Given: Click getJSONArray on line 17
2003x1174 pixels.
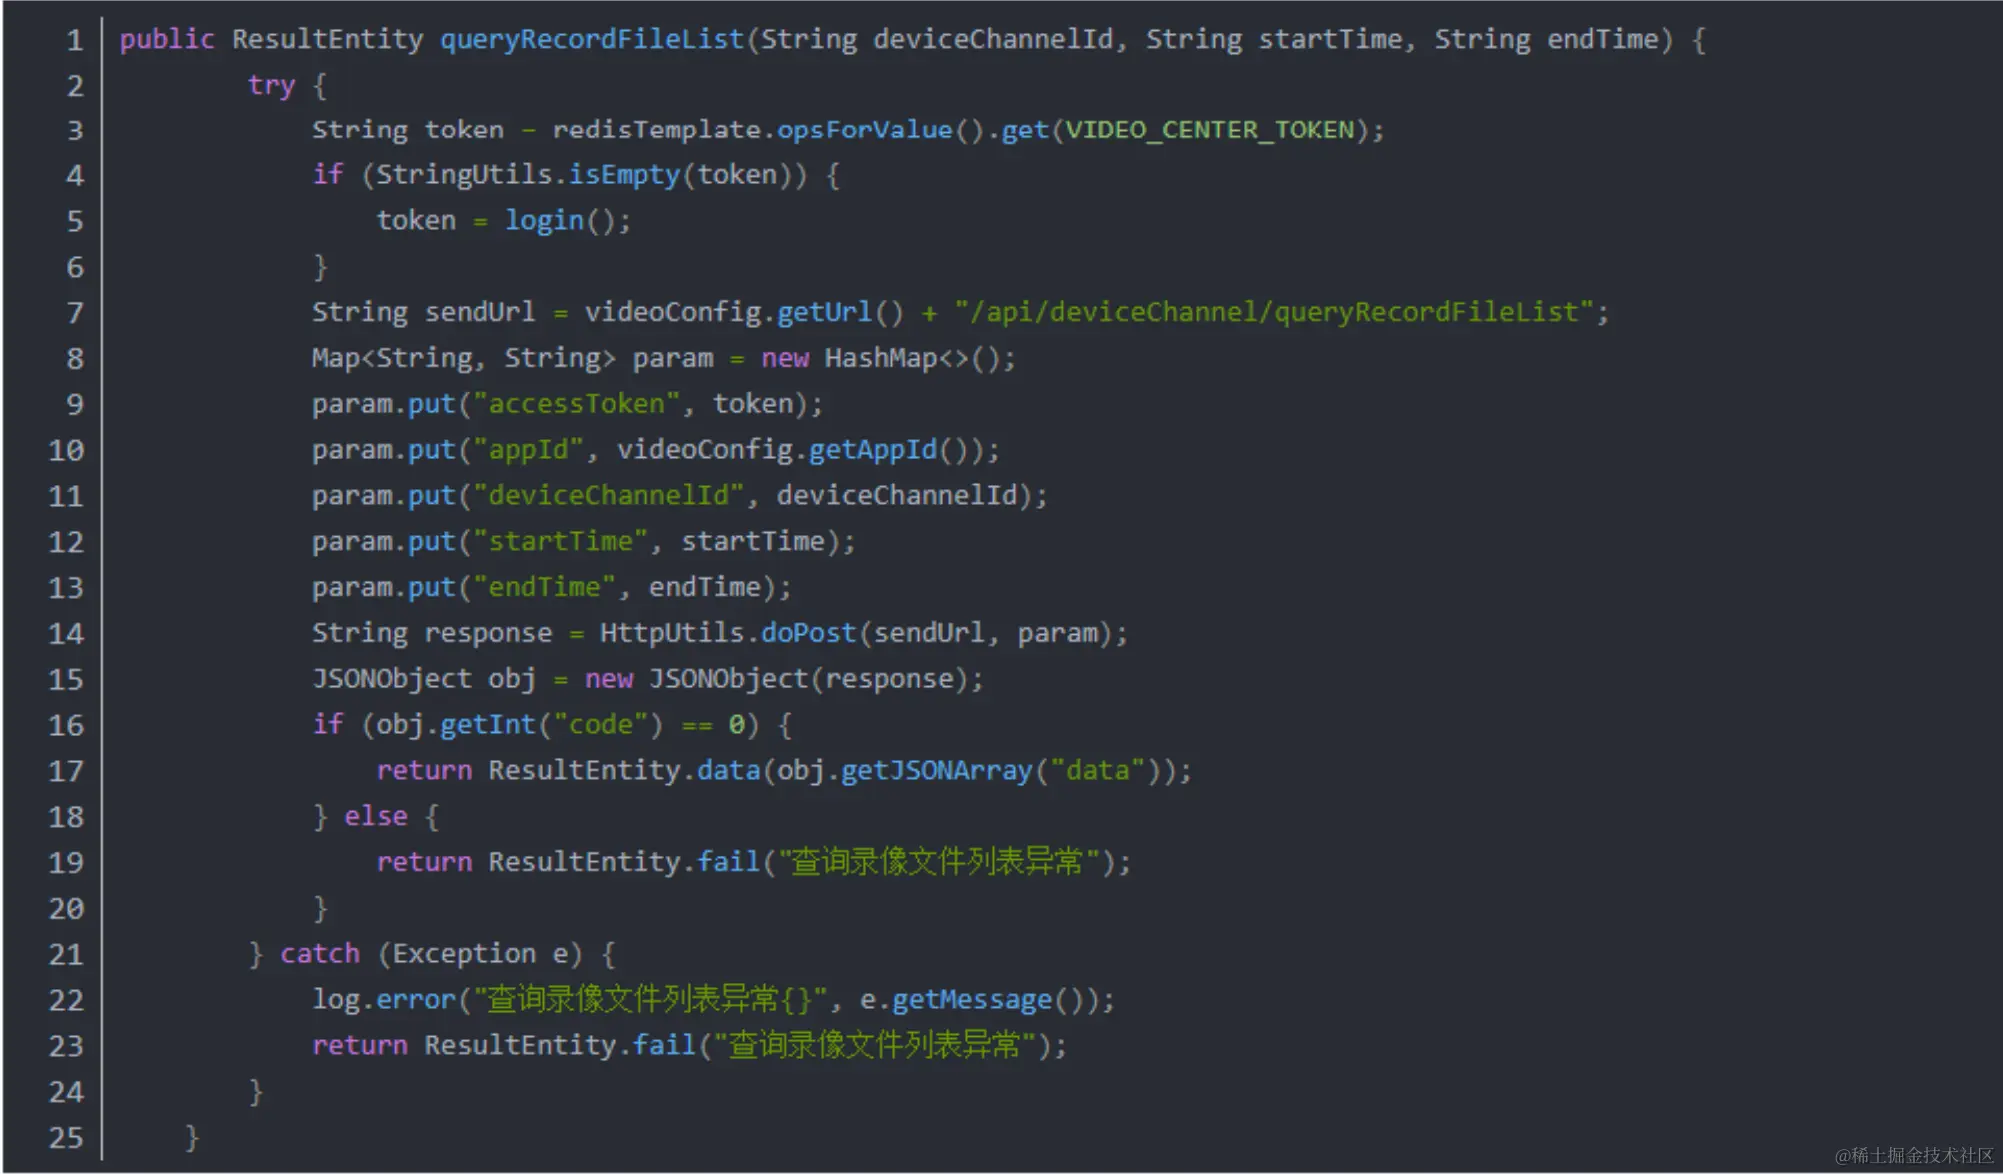Looking at the screenshot, I should coord(936,771).
